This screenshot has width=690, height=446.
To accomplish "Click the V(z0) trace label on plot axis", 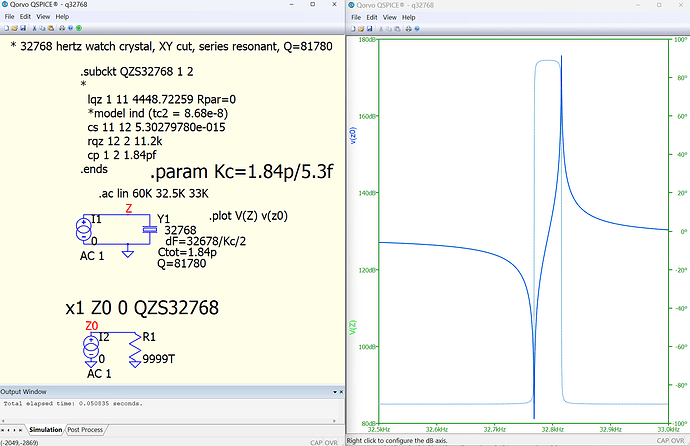I will point(353,135).
